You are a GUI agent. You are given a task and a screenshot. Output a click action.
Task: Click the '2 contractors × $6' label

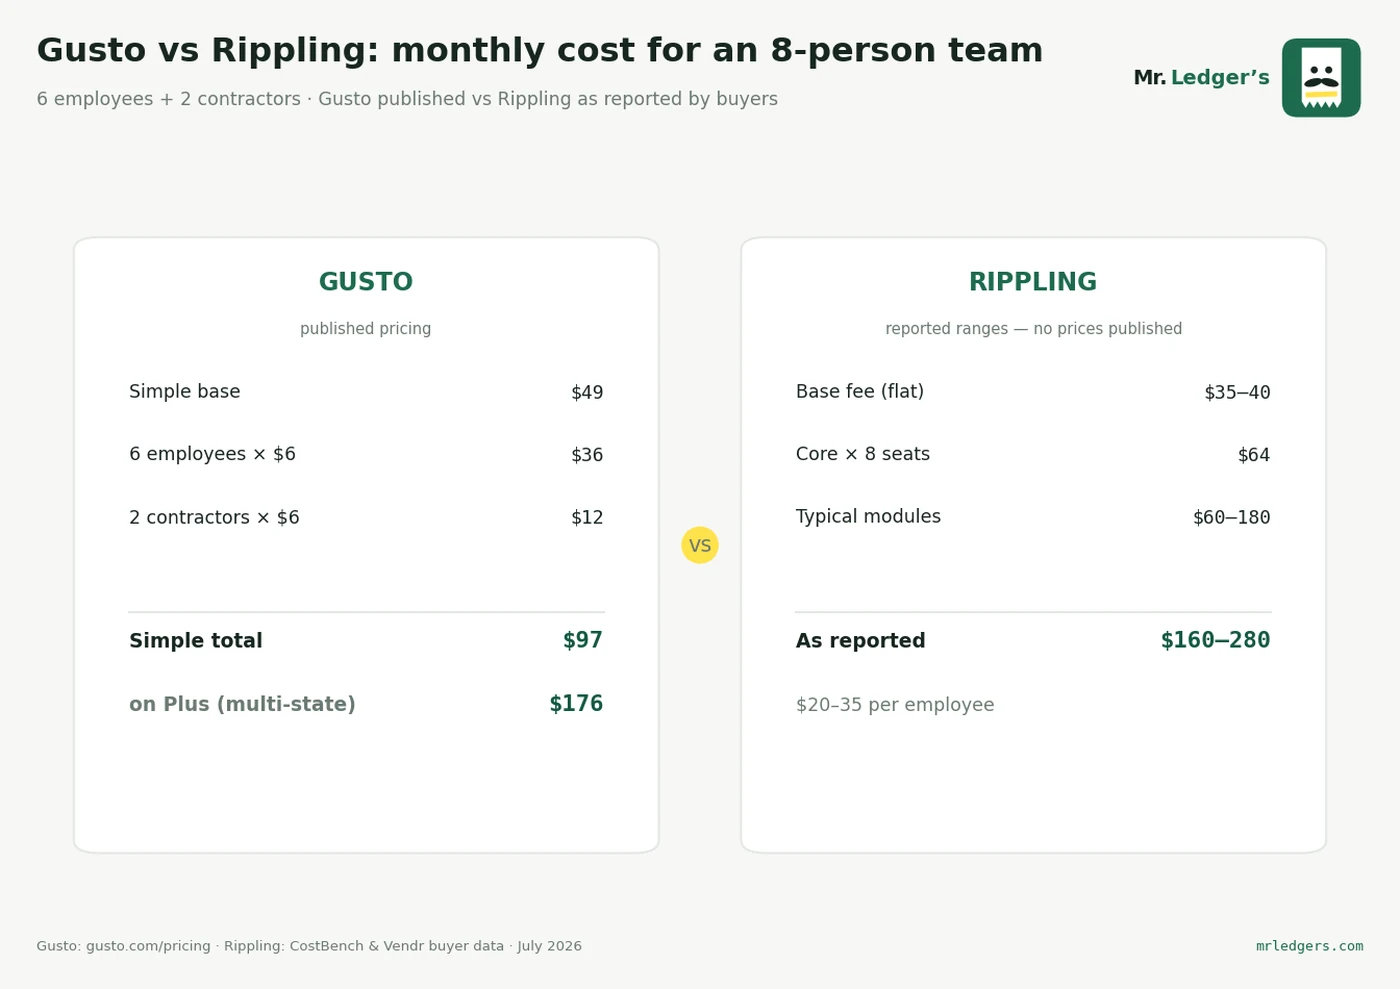click(214, 517)
